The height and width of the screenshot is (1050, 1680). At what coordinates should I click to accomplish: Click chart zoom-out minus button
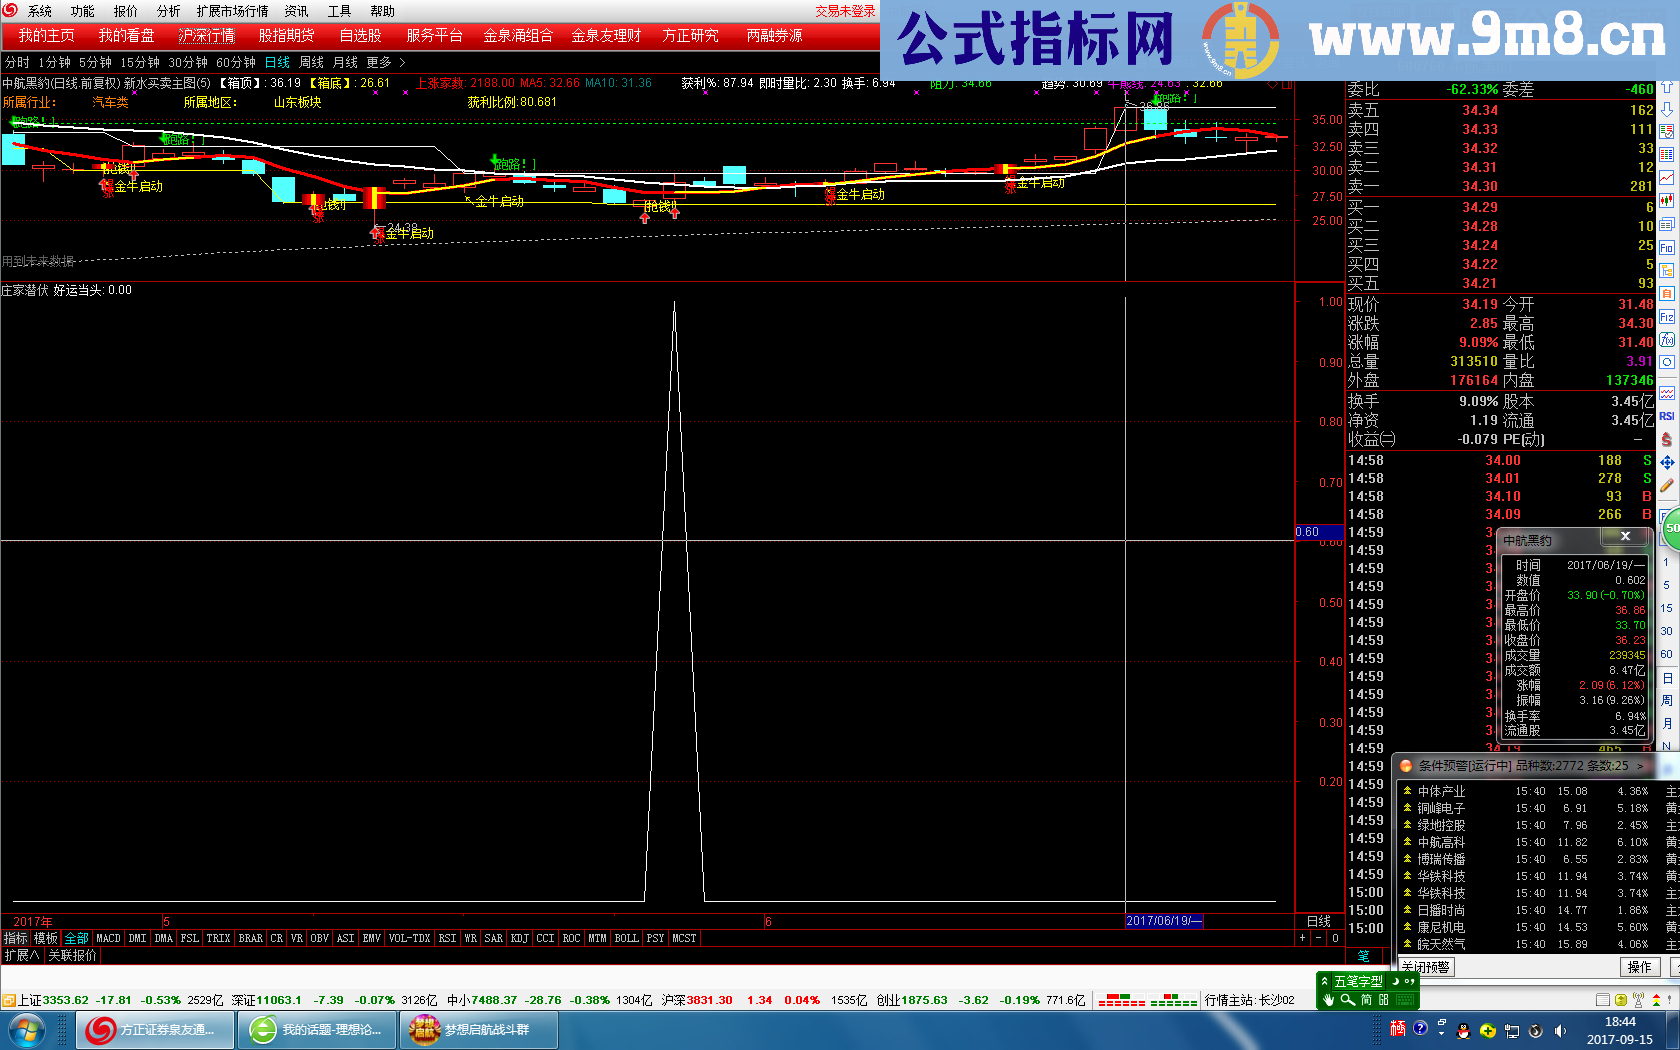1318,938
